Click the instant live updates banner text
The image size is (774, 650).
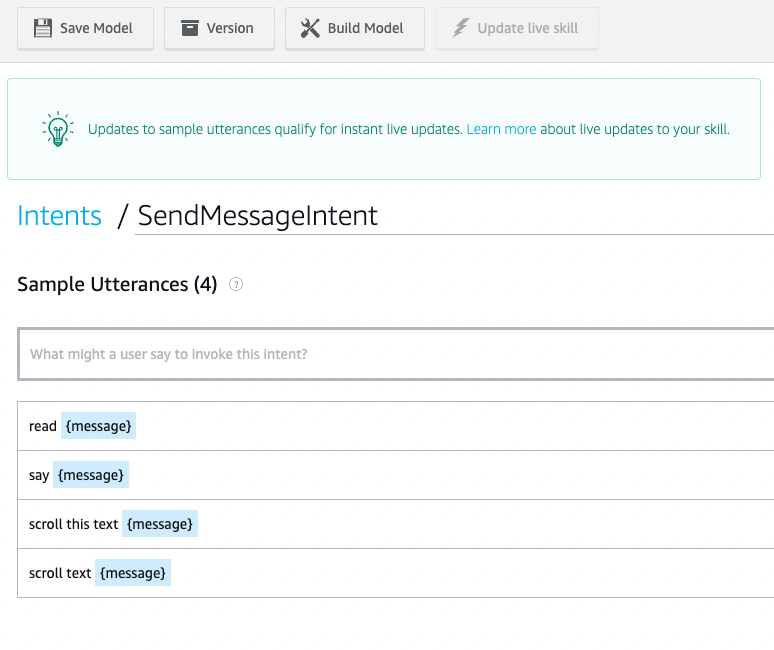coord(276,129)
